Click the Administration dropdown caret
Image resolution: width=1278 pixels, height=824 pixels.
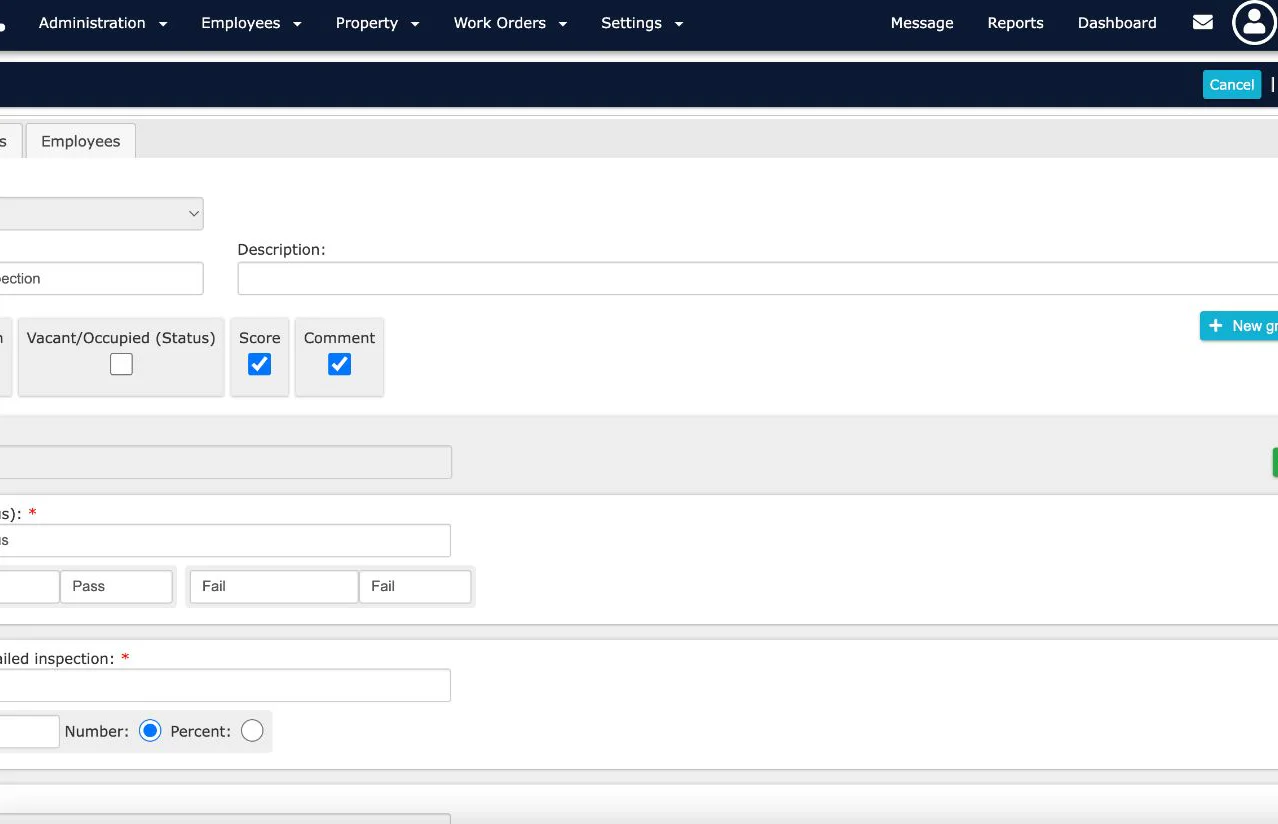tap(163, 24)
